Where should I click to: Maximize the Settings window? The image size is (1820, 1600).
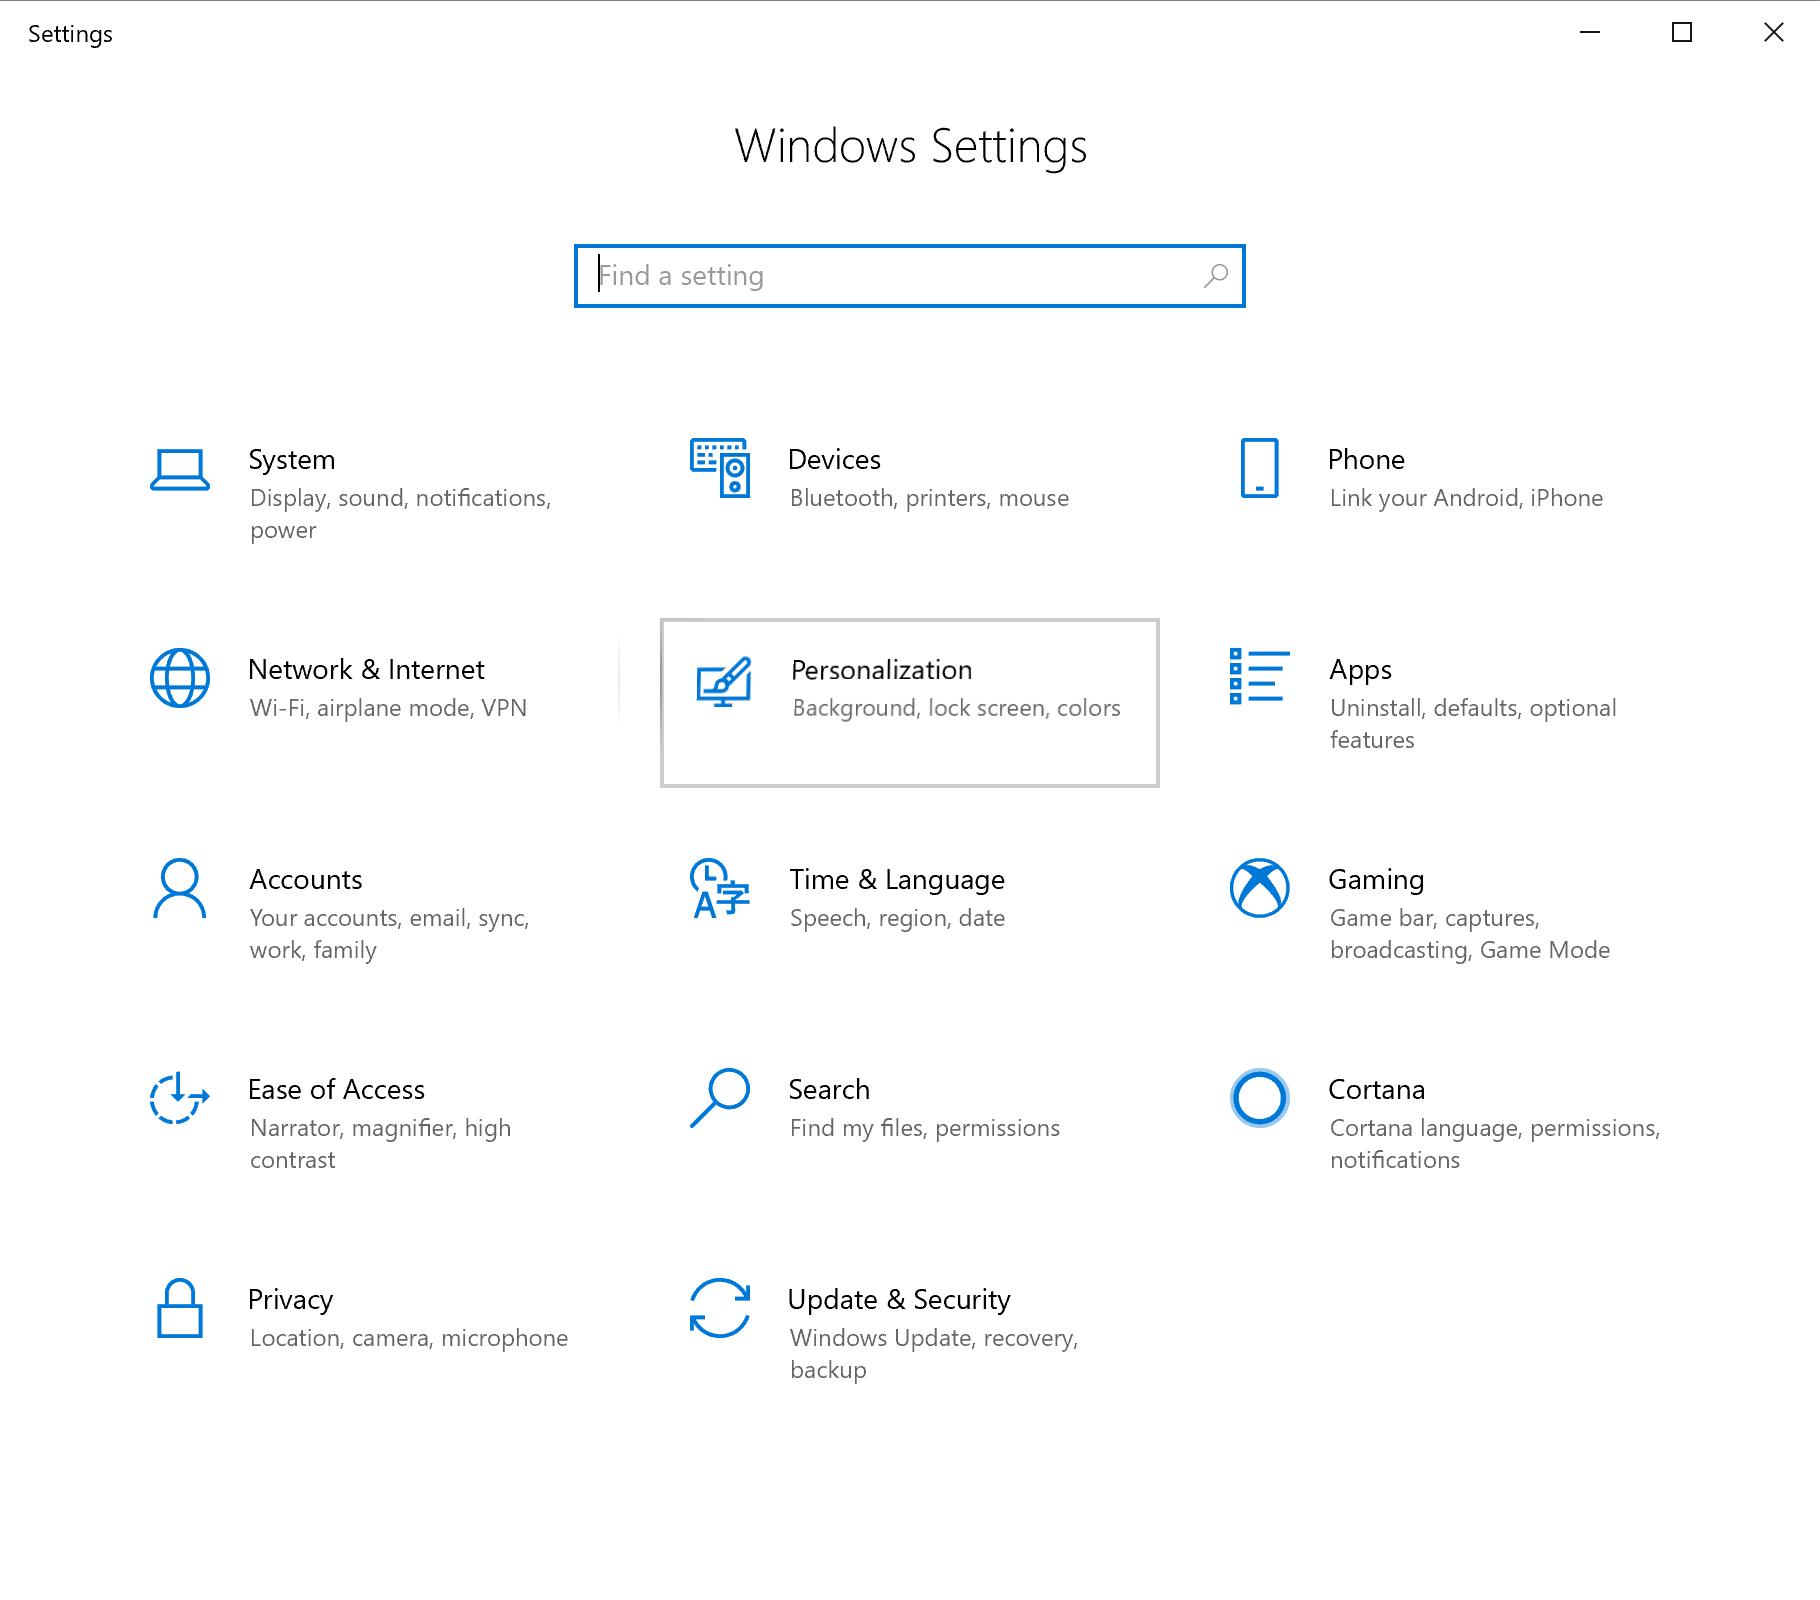[x=1682, y=33]
